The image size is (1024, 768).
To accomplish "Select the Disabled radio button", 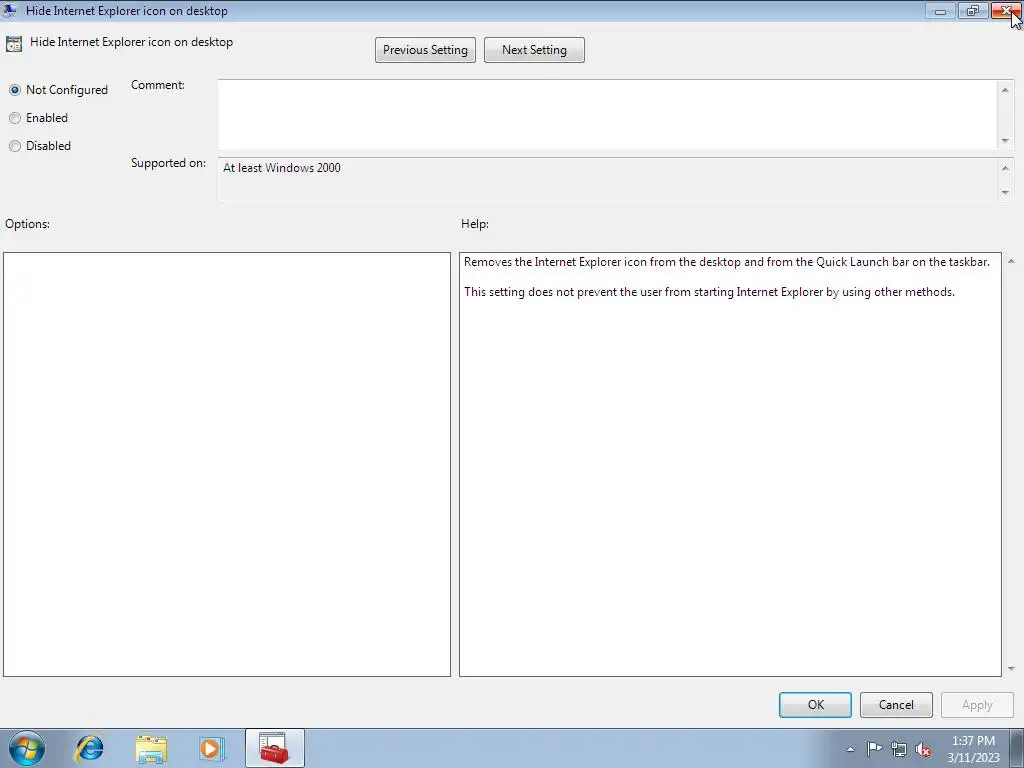I will click(x=15, y=146).
